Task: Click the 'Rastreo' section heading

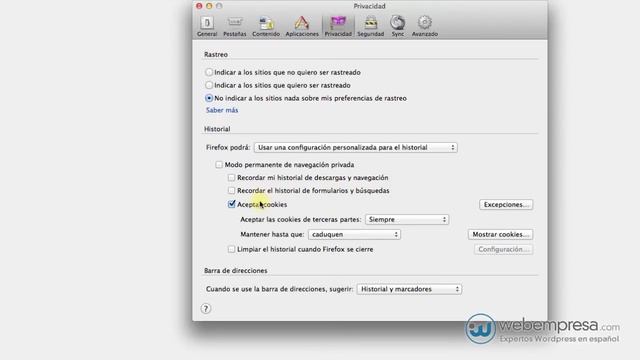Action: [x=216, y=54]
